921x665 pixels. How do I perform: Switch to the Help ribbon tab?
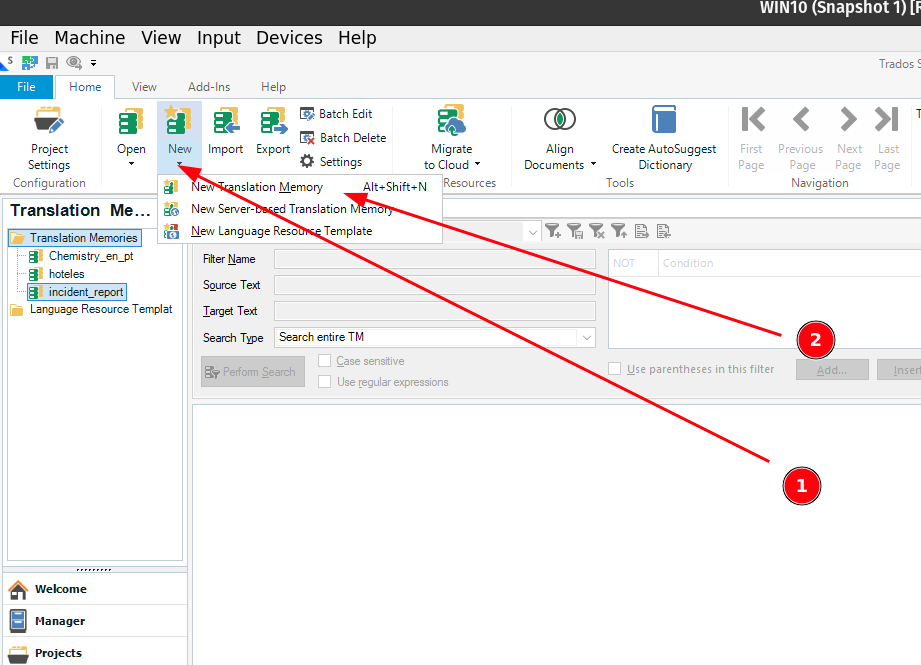tap(273, 87)
